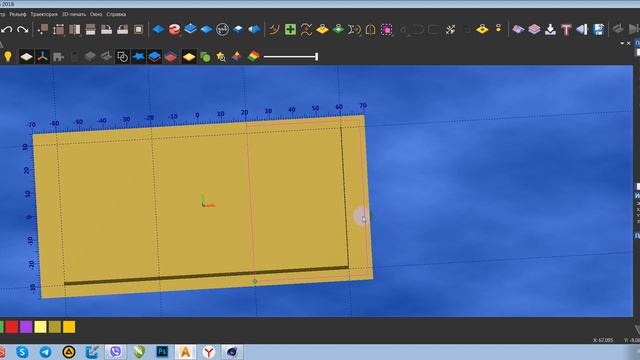Click the crossing curves icon
The image size is (640, 360).
(x=306, y=29)
